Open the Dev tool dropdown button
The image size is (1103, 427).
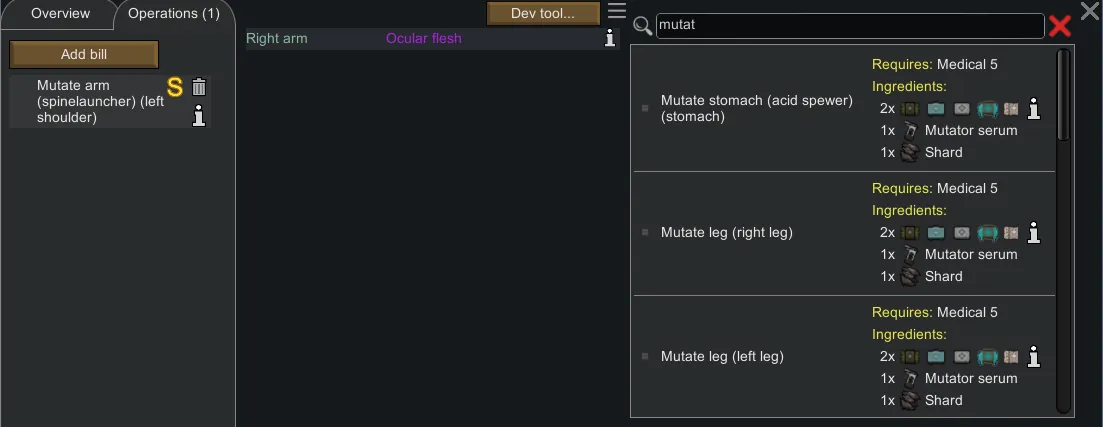[x=543, y=14]
